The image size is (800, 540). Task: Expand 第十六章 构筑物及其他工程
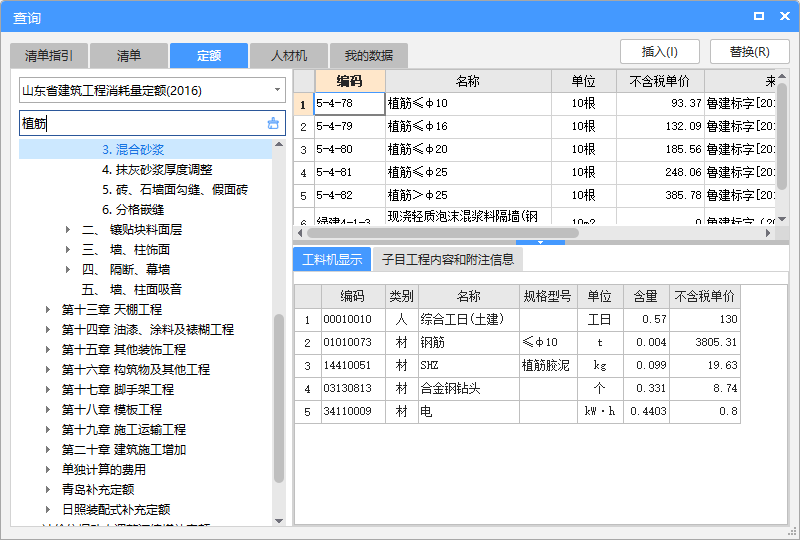(48, 370)
